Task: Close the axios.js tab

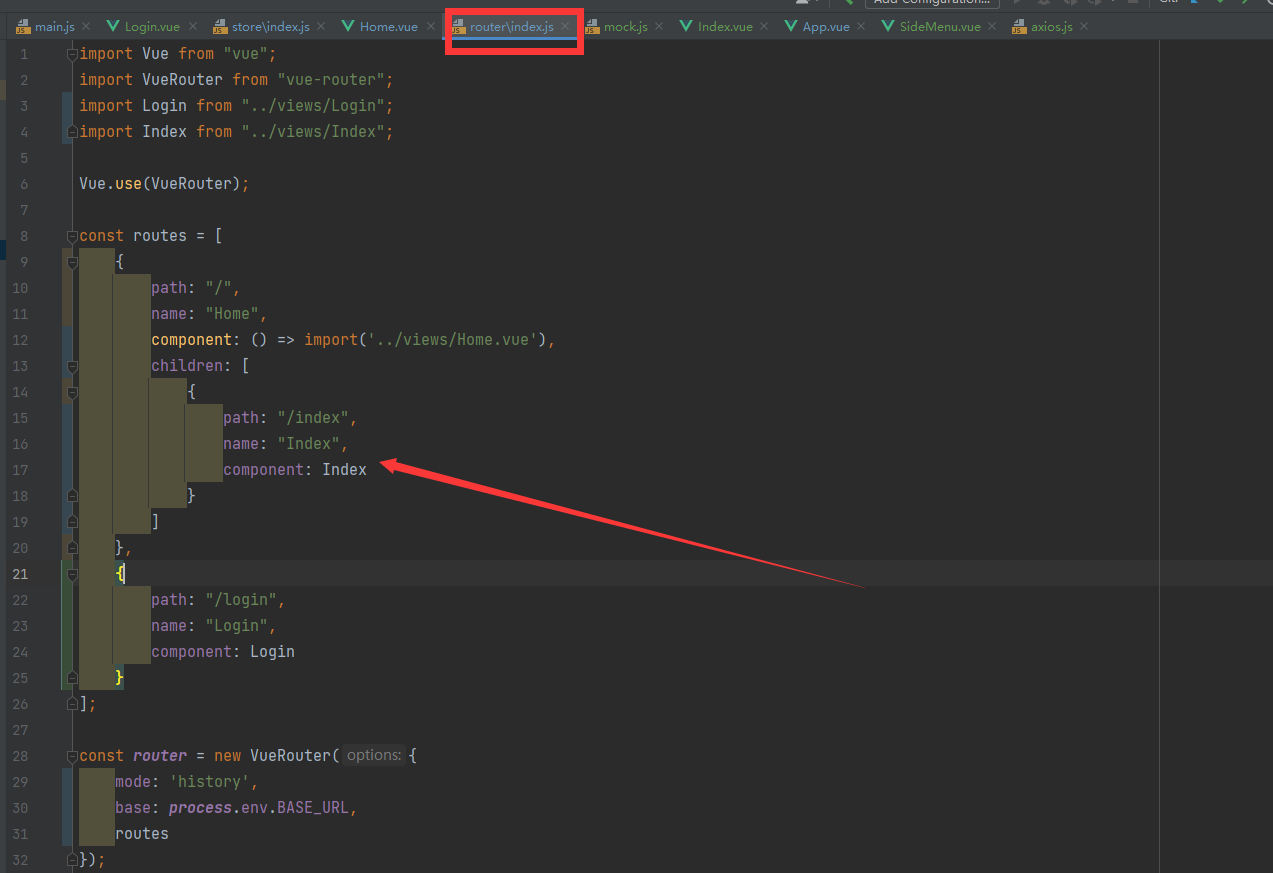Action: (1084, 27)
